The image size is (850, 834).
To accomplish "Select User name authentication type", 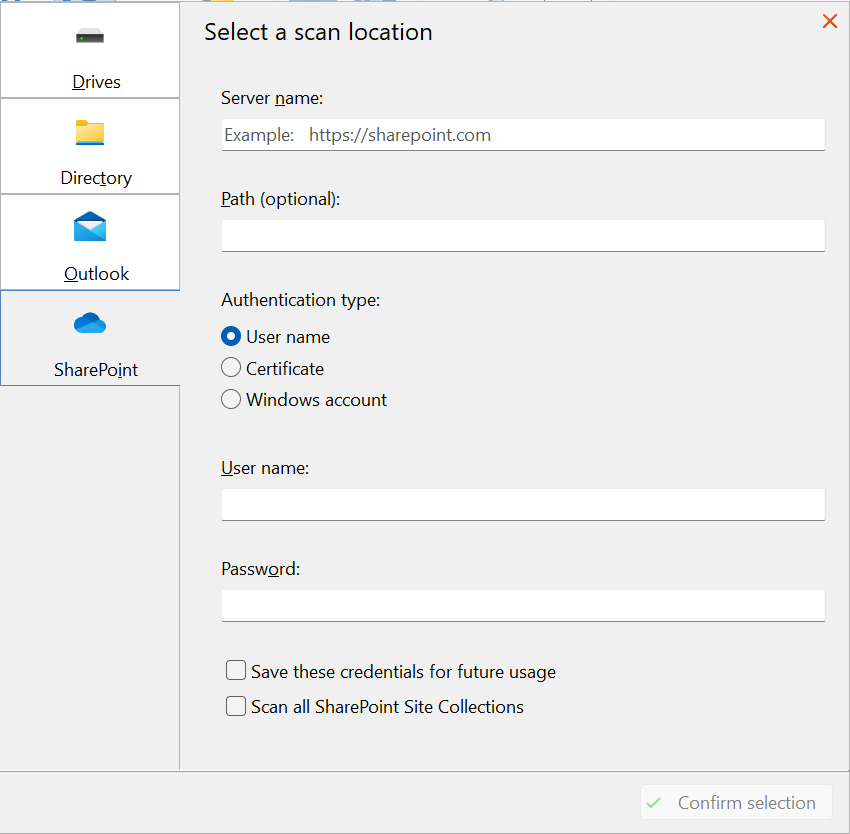I will click(231, 337).
